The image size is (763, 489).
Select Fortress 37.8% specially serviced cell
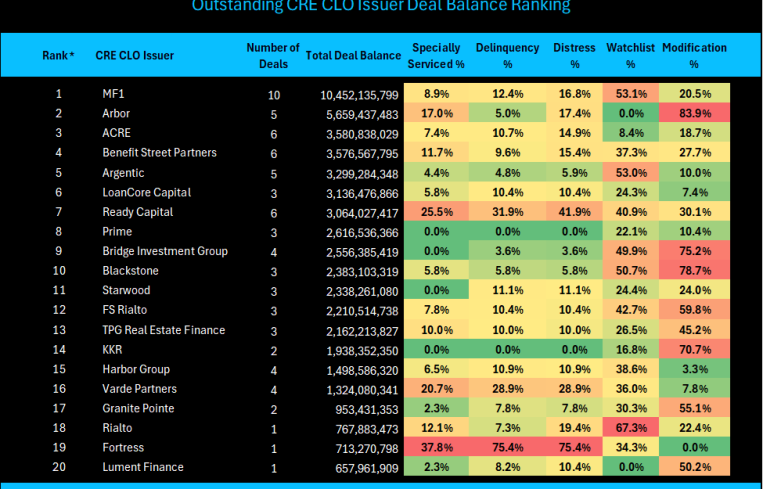coord(437,447)
